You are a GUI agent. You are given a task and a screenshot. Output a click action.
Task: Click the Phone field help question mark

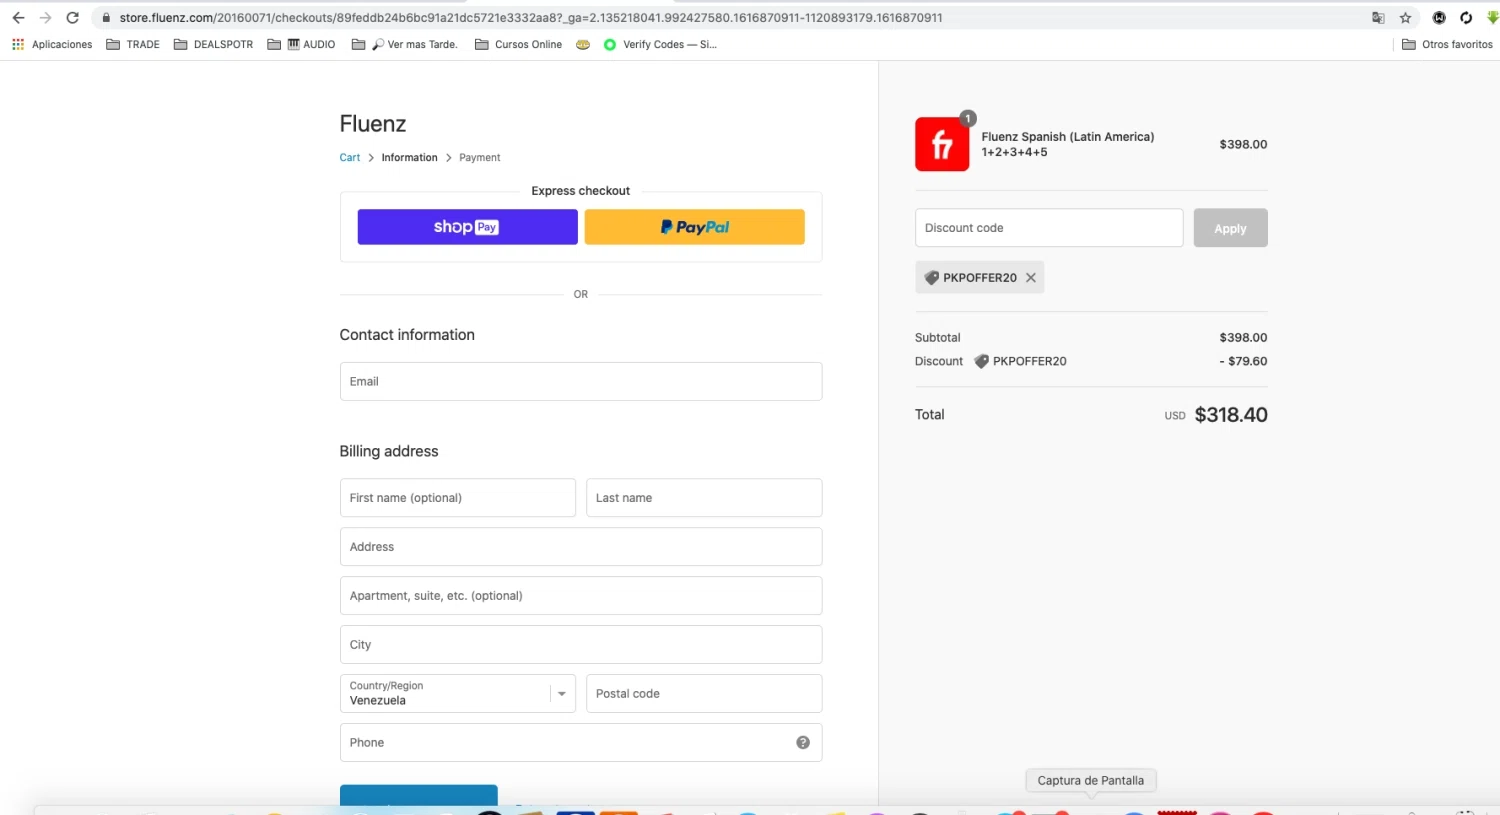[x=803, y=743]
